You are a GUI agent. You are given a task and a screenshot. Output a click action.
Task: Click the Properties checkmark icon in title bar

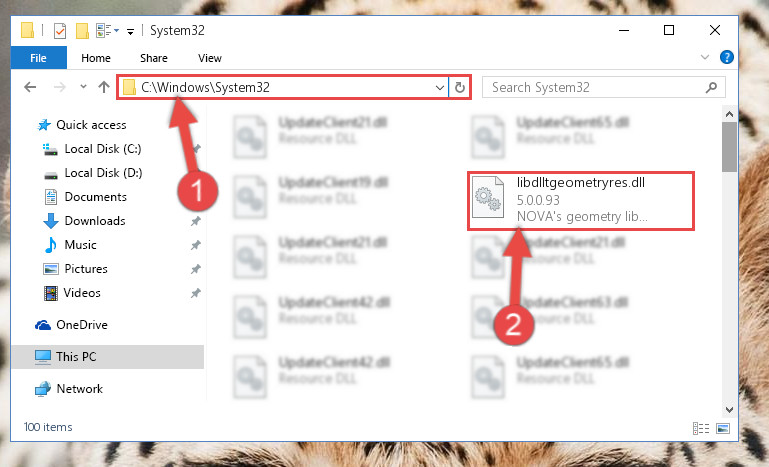(60, 30)
